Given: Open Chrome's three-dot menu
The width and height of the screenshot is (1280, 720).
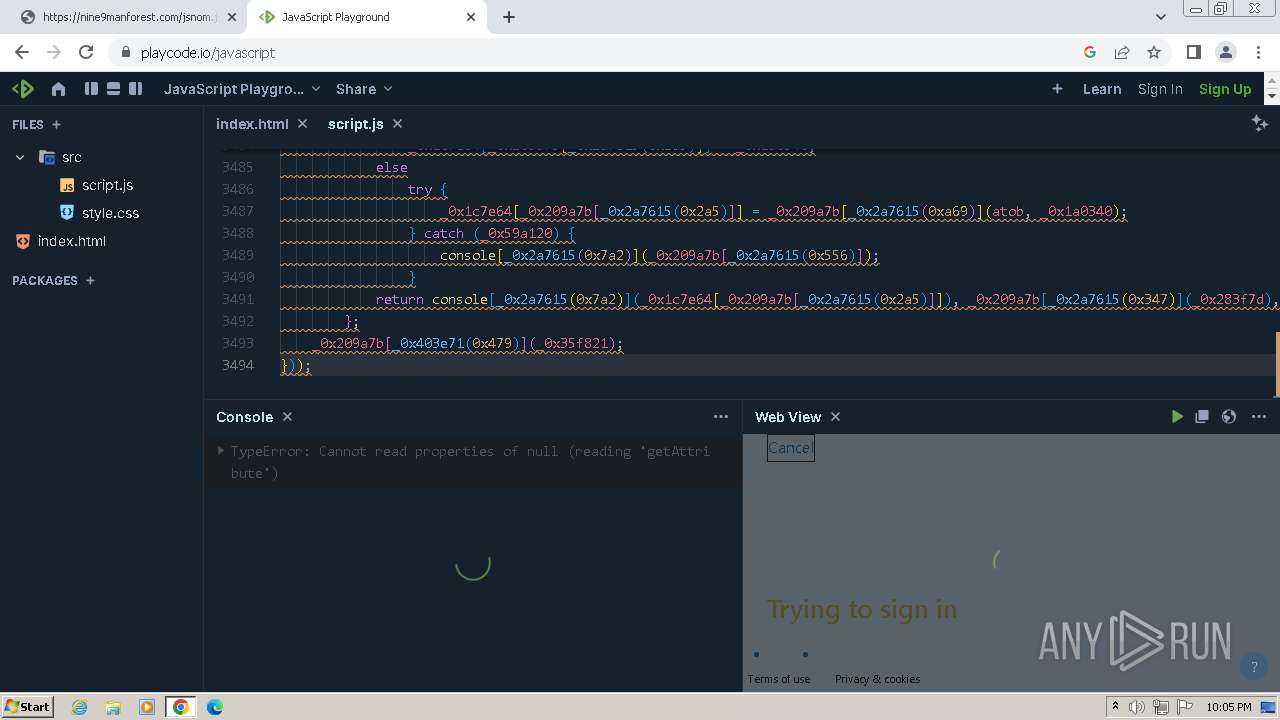Looking at the screenshot, I should tap(1257, 52).
